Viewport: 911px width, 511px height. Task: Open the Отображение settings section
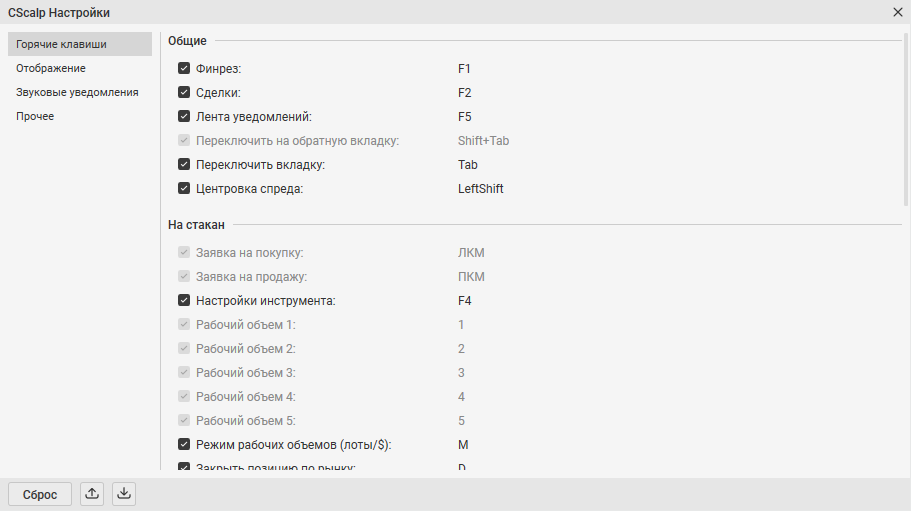(x=51, y=68)
